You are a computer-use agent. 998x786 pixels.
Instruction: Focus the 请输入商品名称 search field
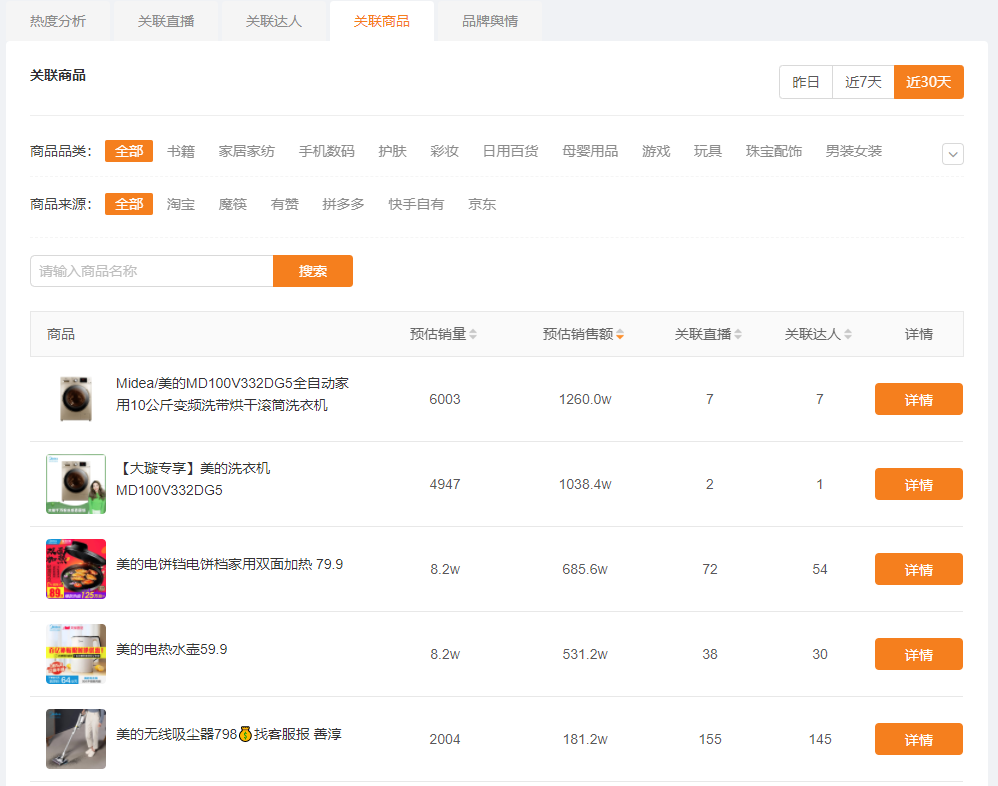click(151, 271)
